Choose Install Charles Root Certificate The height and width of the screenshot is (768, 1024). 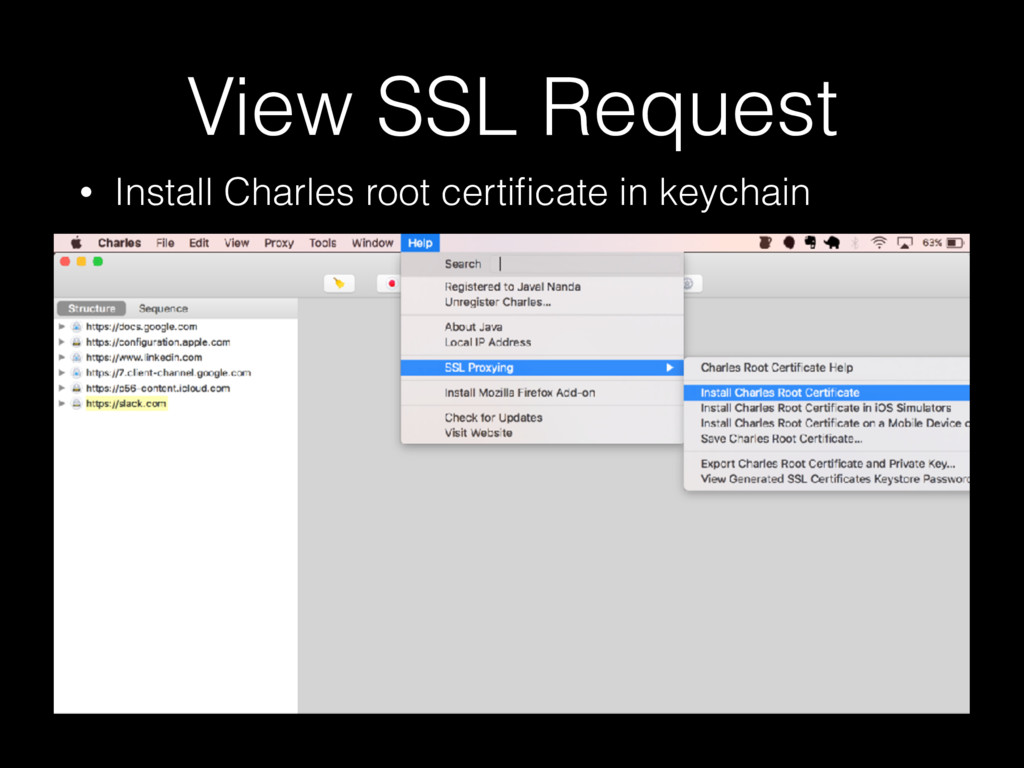tap(780, 393)
